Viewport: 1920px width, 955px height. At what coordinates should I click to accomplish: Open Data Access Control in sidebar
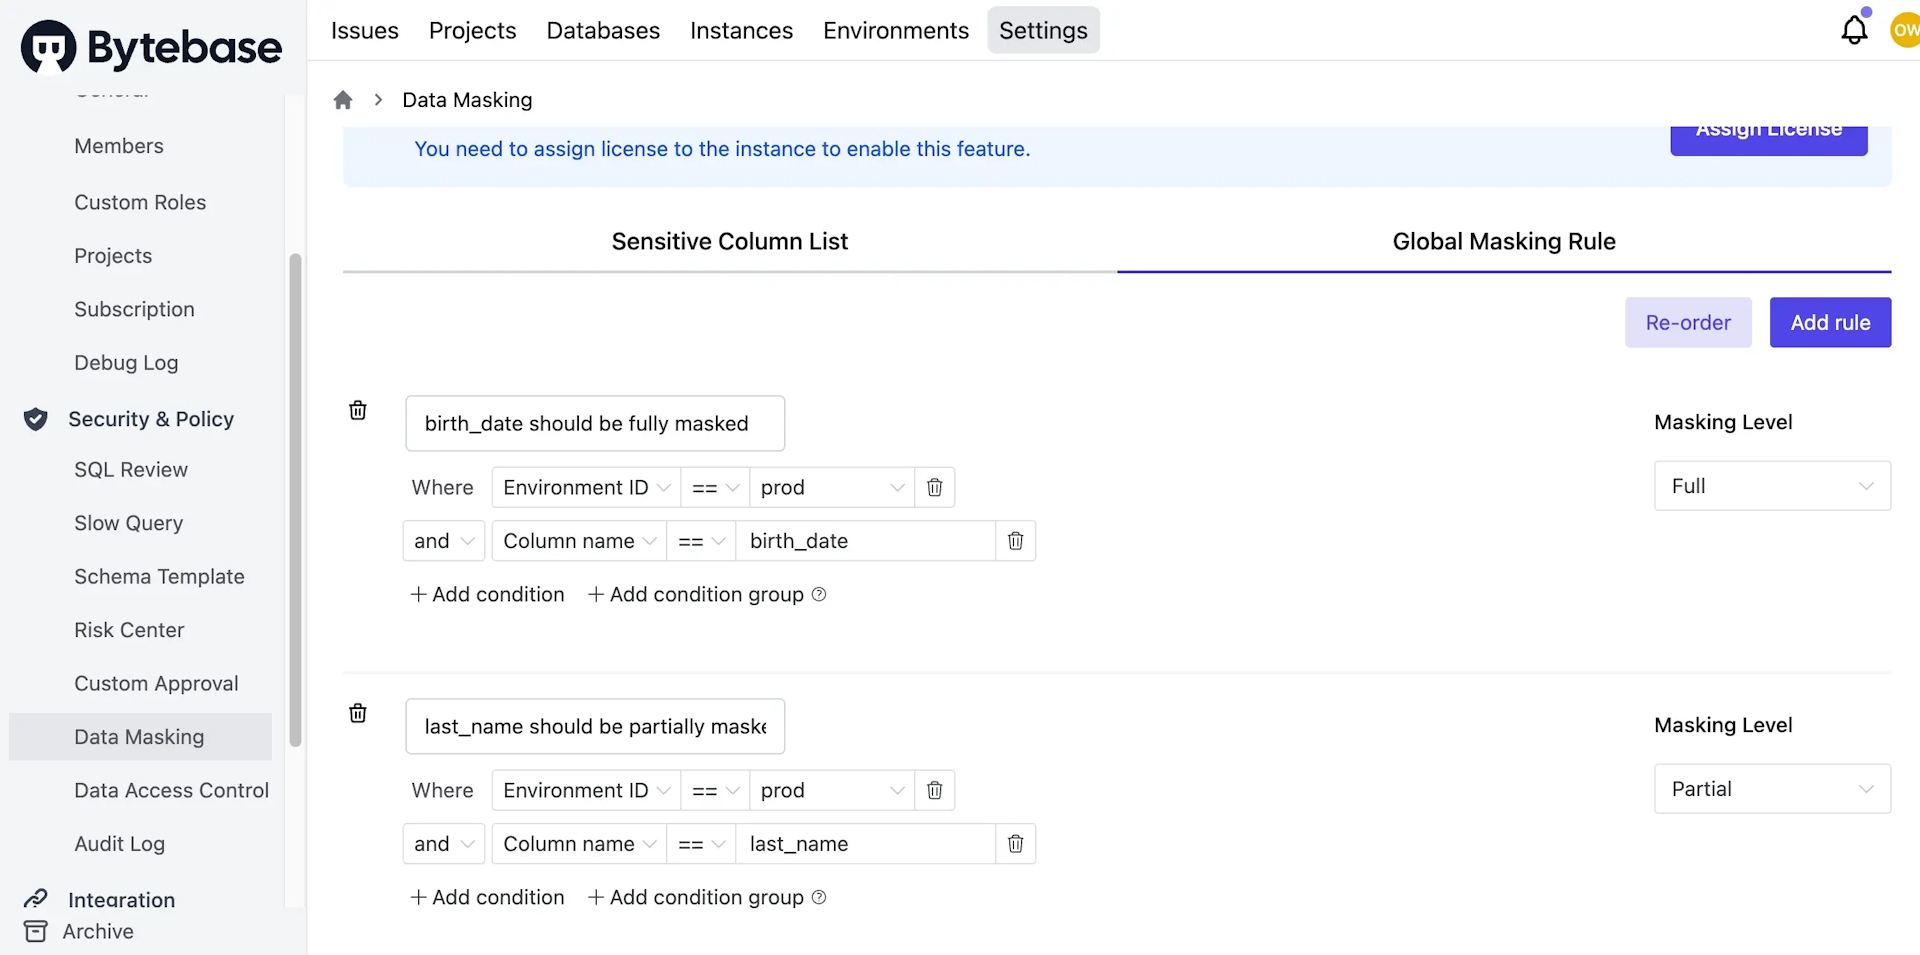pos(171,791)
